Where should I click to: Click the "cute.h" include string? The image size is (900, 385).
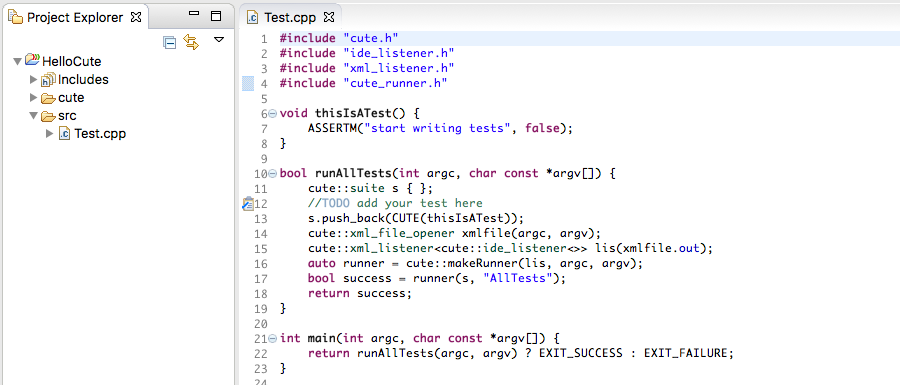[x=371, y=38]
